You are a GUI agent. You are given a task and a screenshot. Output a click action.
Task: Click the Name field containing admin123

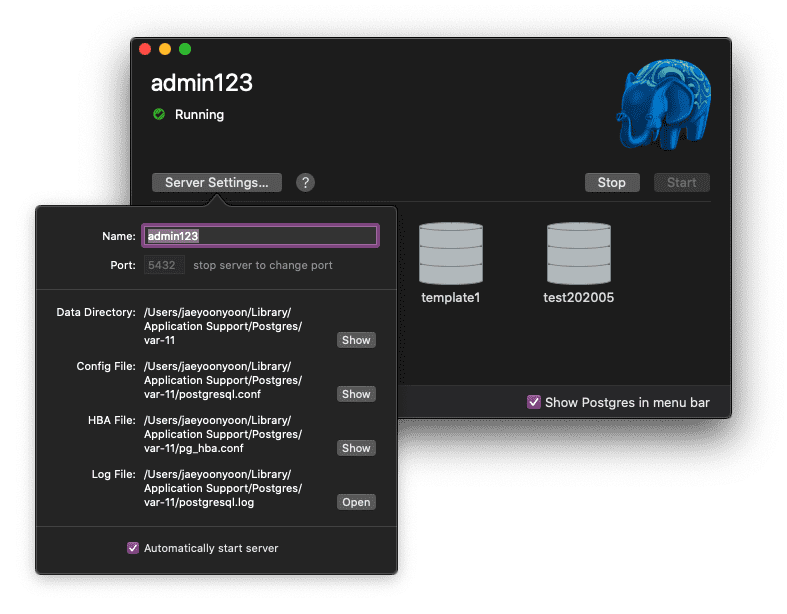coord(260,236)
